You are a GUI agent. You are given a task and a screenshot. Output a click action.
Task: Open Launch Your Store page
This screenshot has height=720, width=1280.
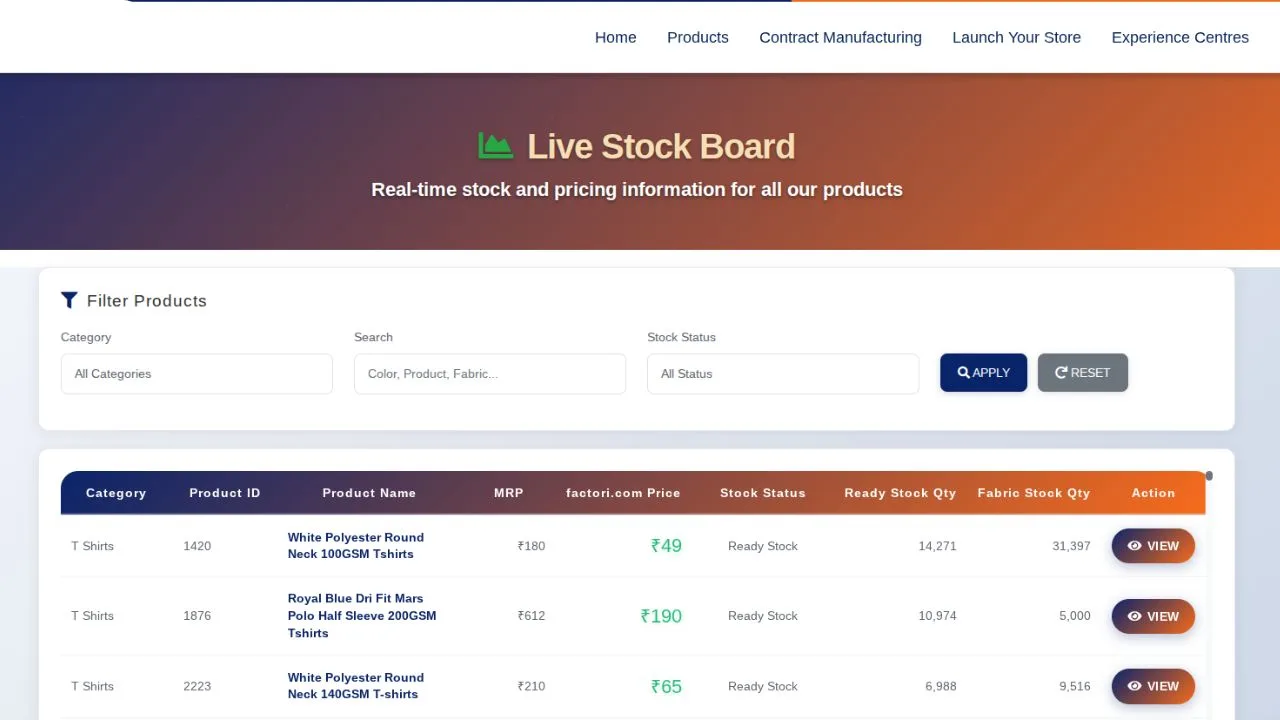(1016, 38)
